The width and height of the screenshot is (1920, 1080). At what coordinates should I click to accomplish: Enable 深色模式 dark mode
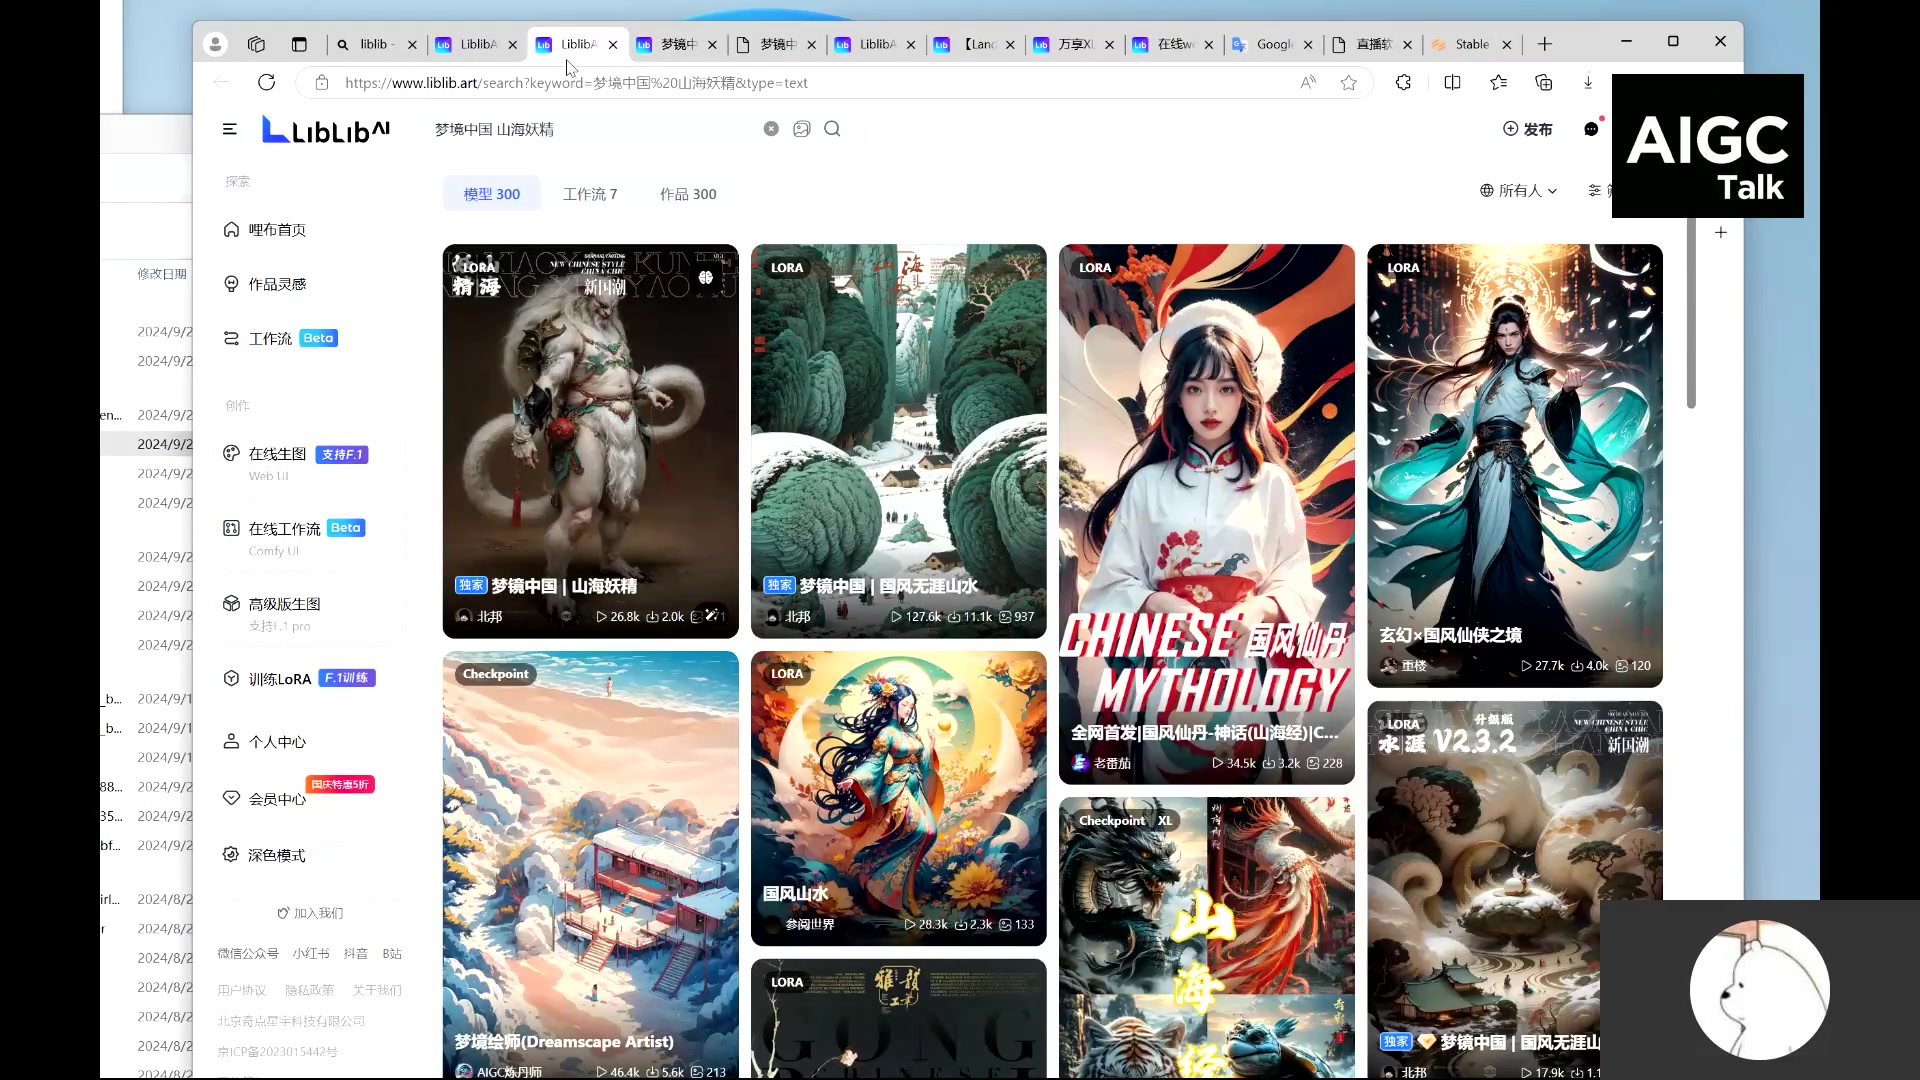coord(273,855)
